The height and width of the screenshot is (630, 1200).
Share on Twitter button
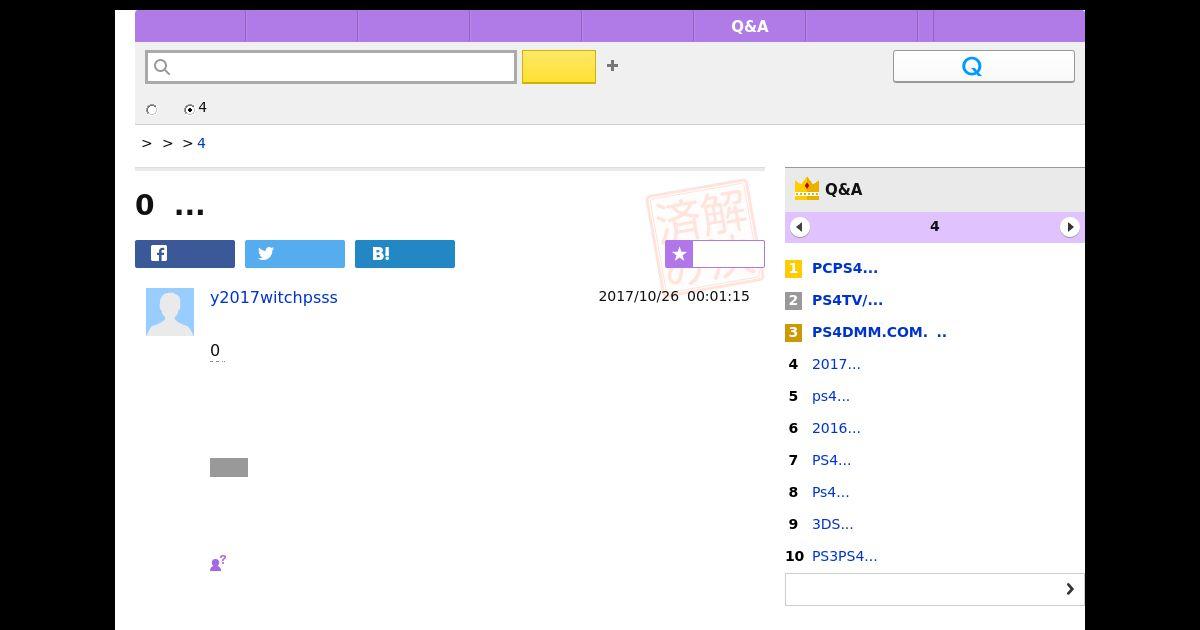coord(295,254)
